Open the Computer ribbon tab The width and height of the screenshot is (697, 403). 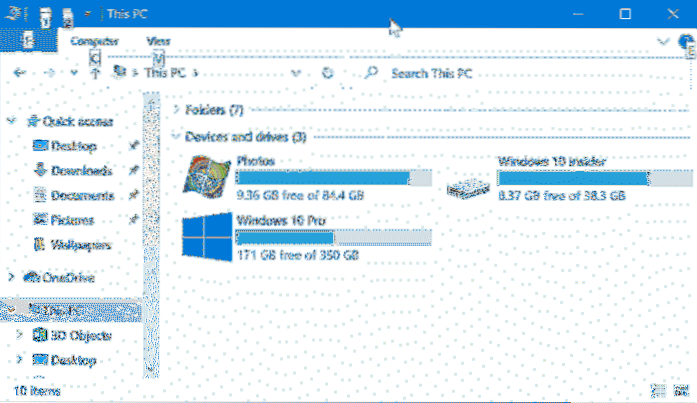(x=94, y=41)
